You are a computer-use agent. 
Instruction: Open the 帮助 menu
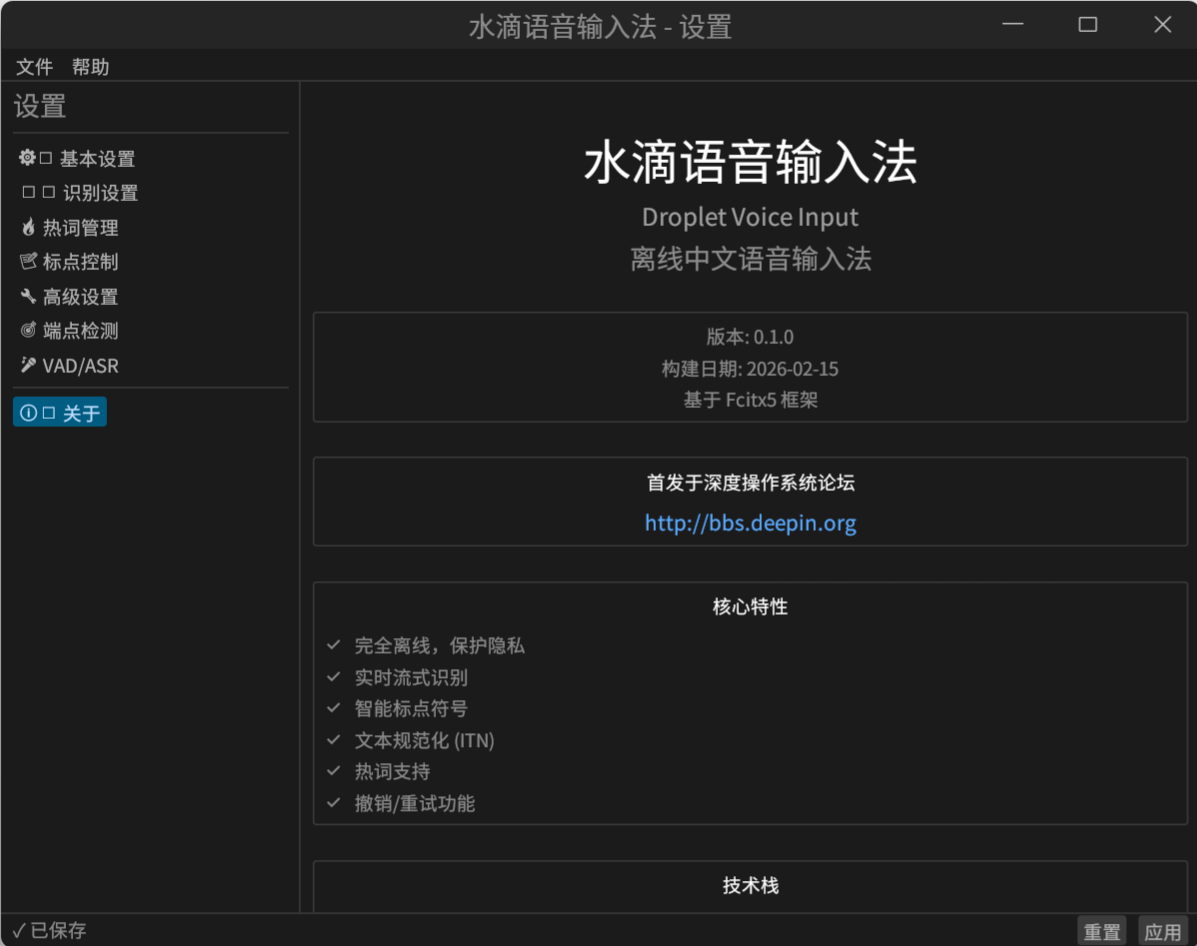click(91, 66)
